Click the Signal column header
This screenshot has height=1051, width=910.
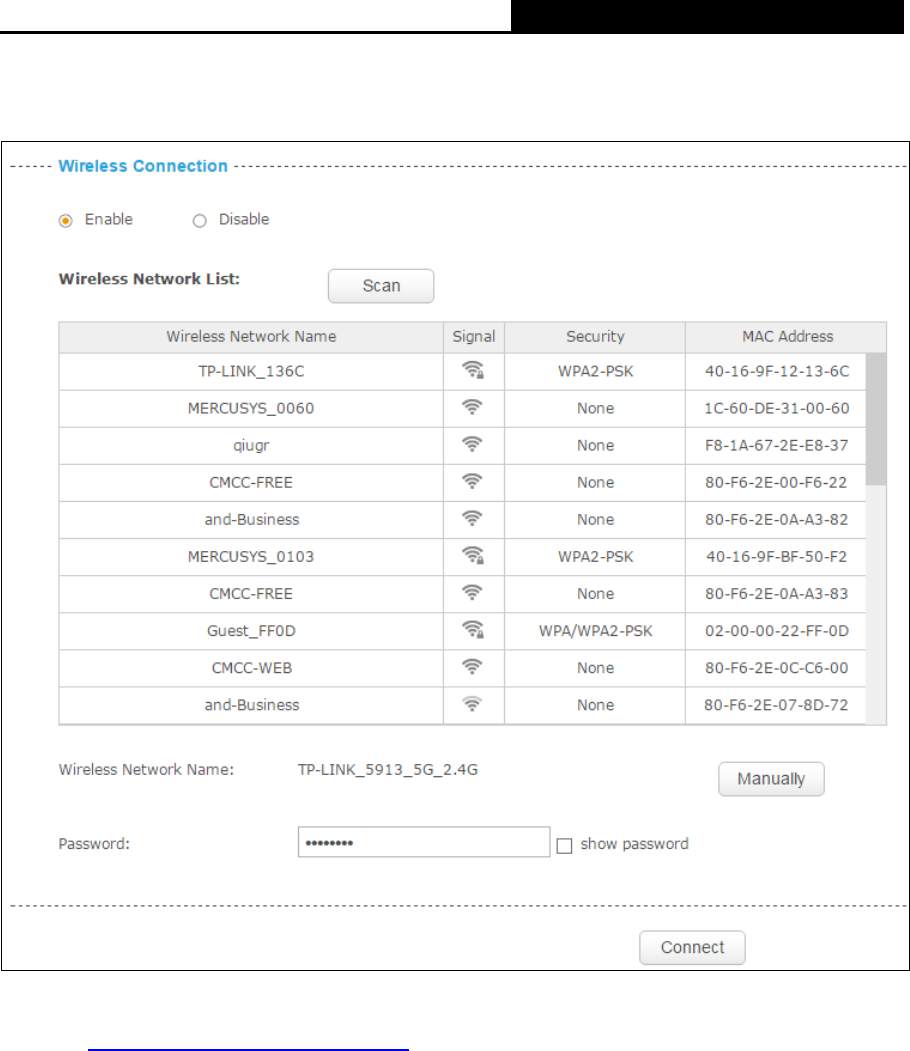point(474,336)
